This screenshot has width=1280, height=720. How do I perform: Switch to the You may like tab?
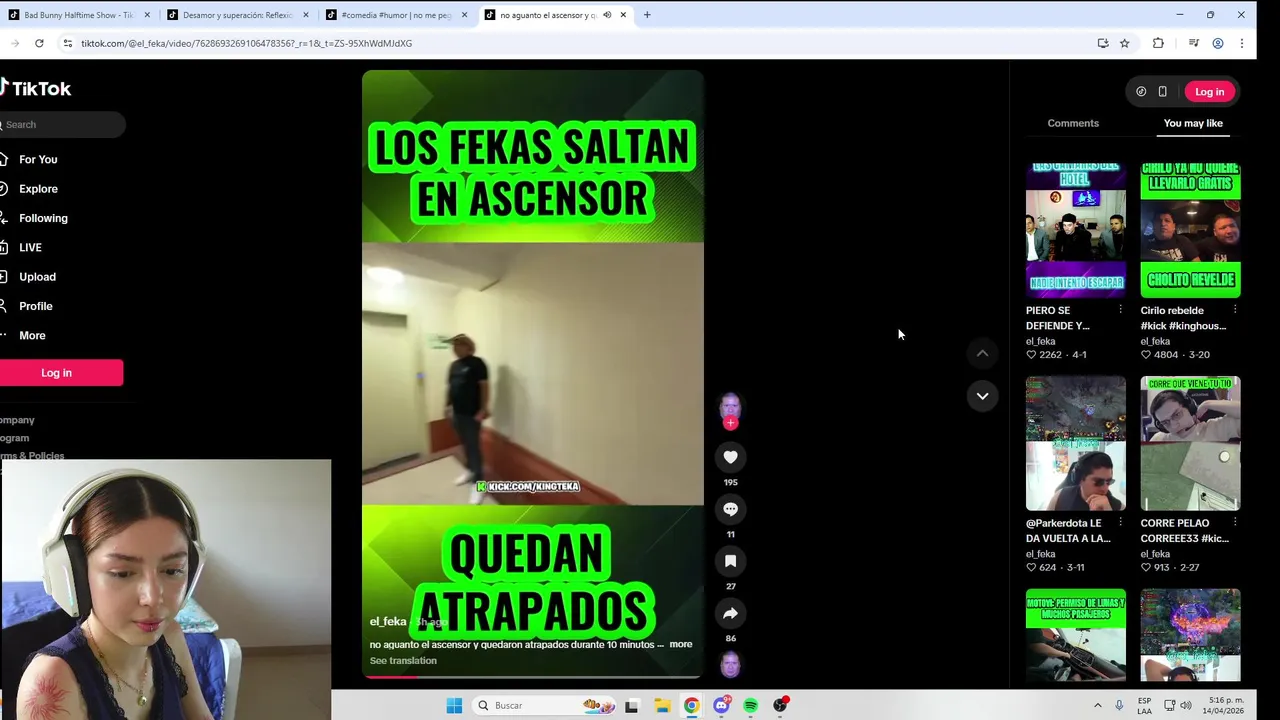coord(1193,123)
